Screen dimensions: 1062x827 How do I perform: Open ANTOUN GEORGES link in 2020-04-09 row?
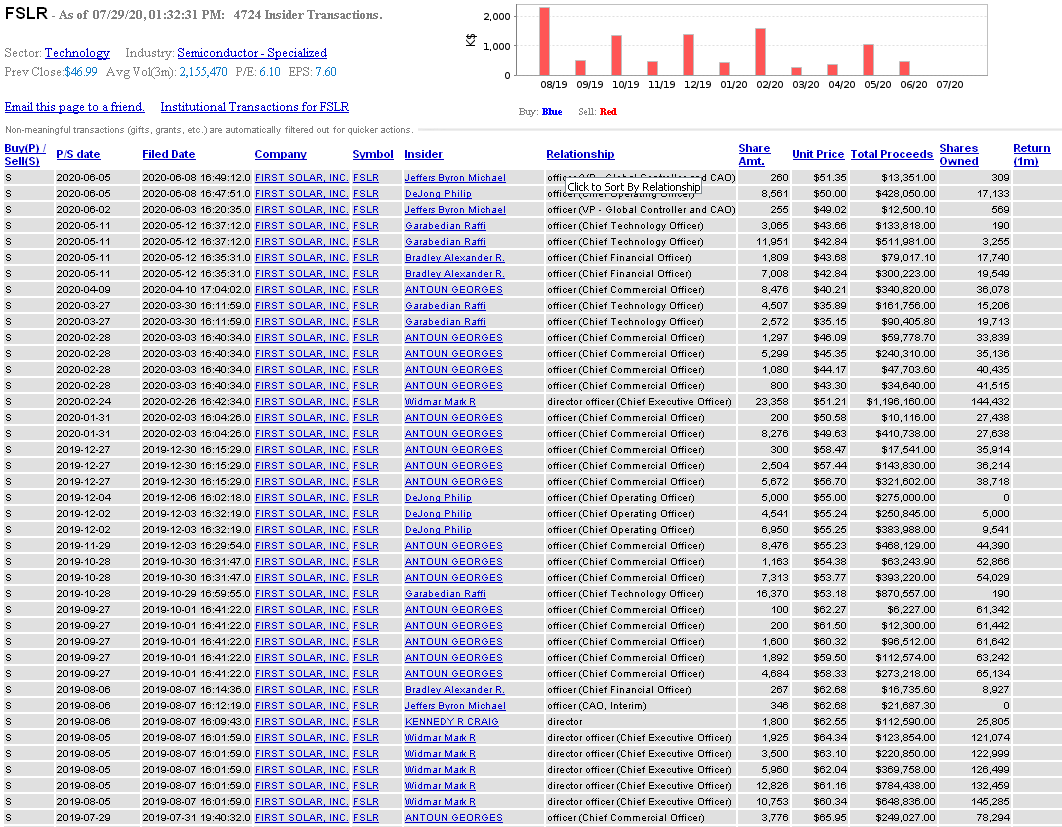pos(454,290)
